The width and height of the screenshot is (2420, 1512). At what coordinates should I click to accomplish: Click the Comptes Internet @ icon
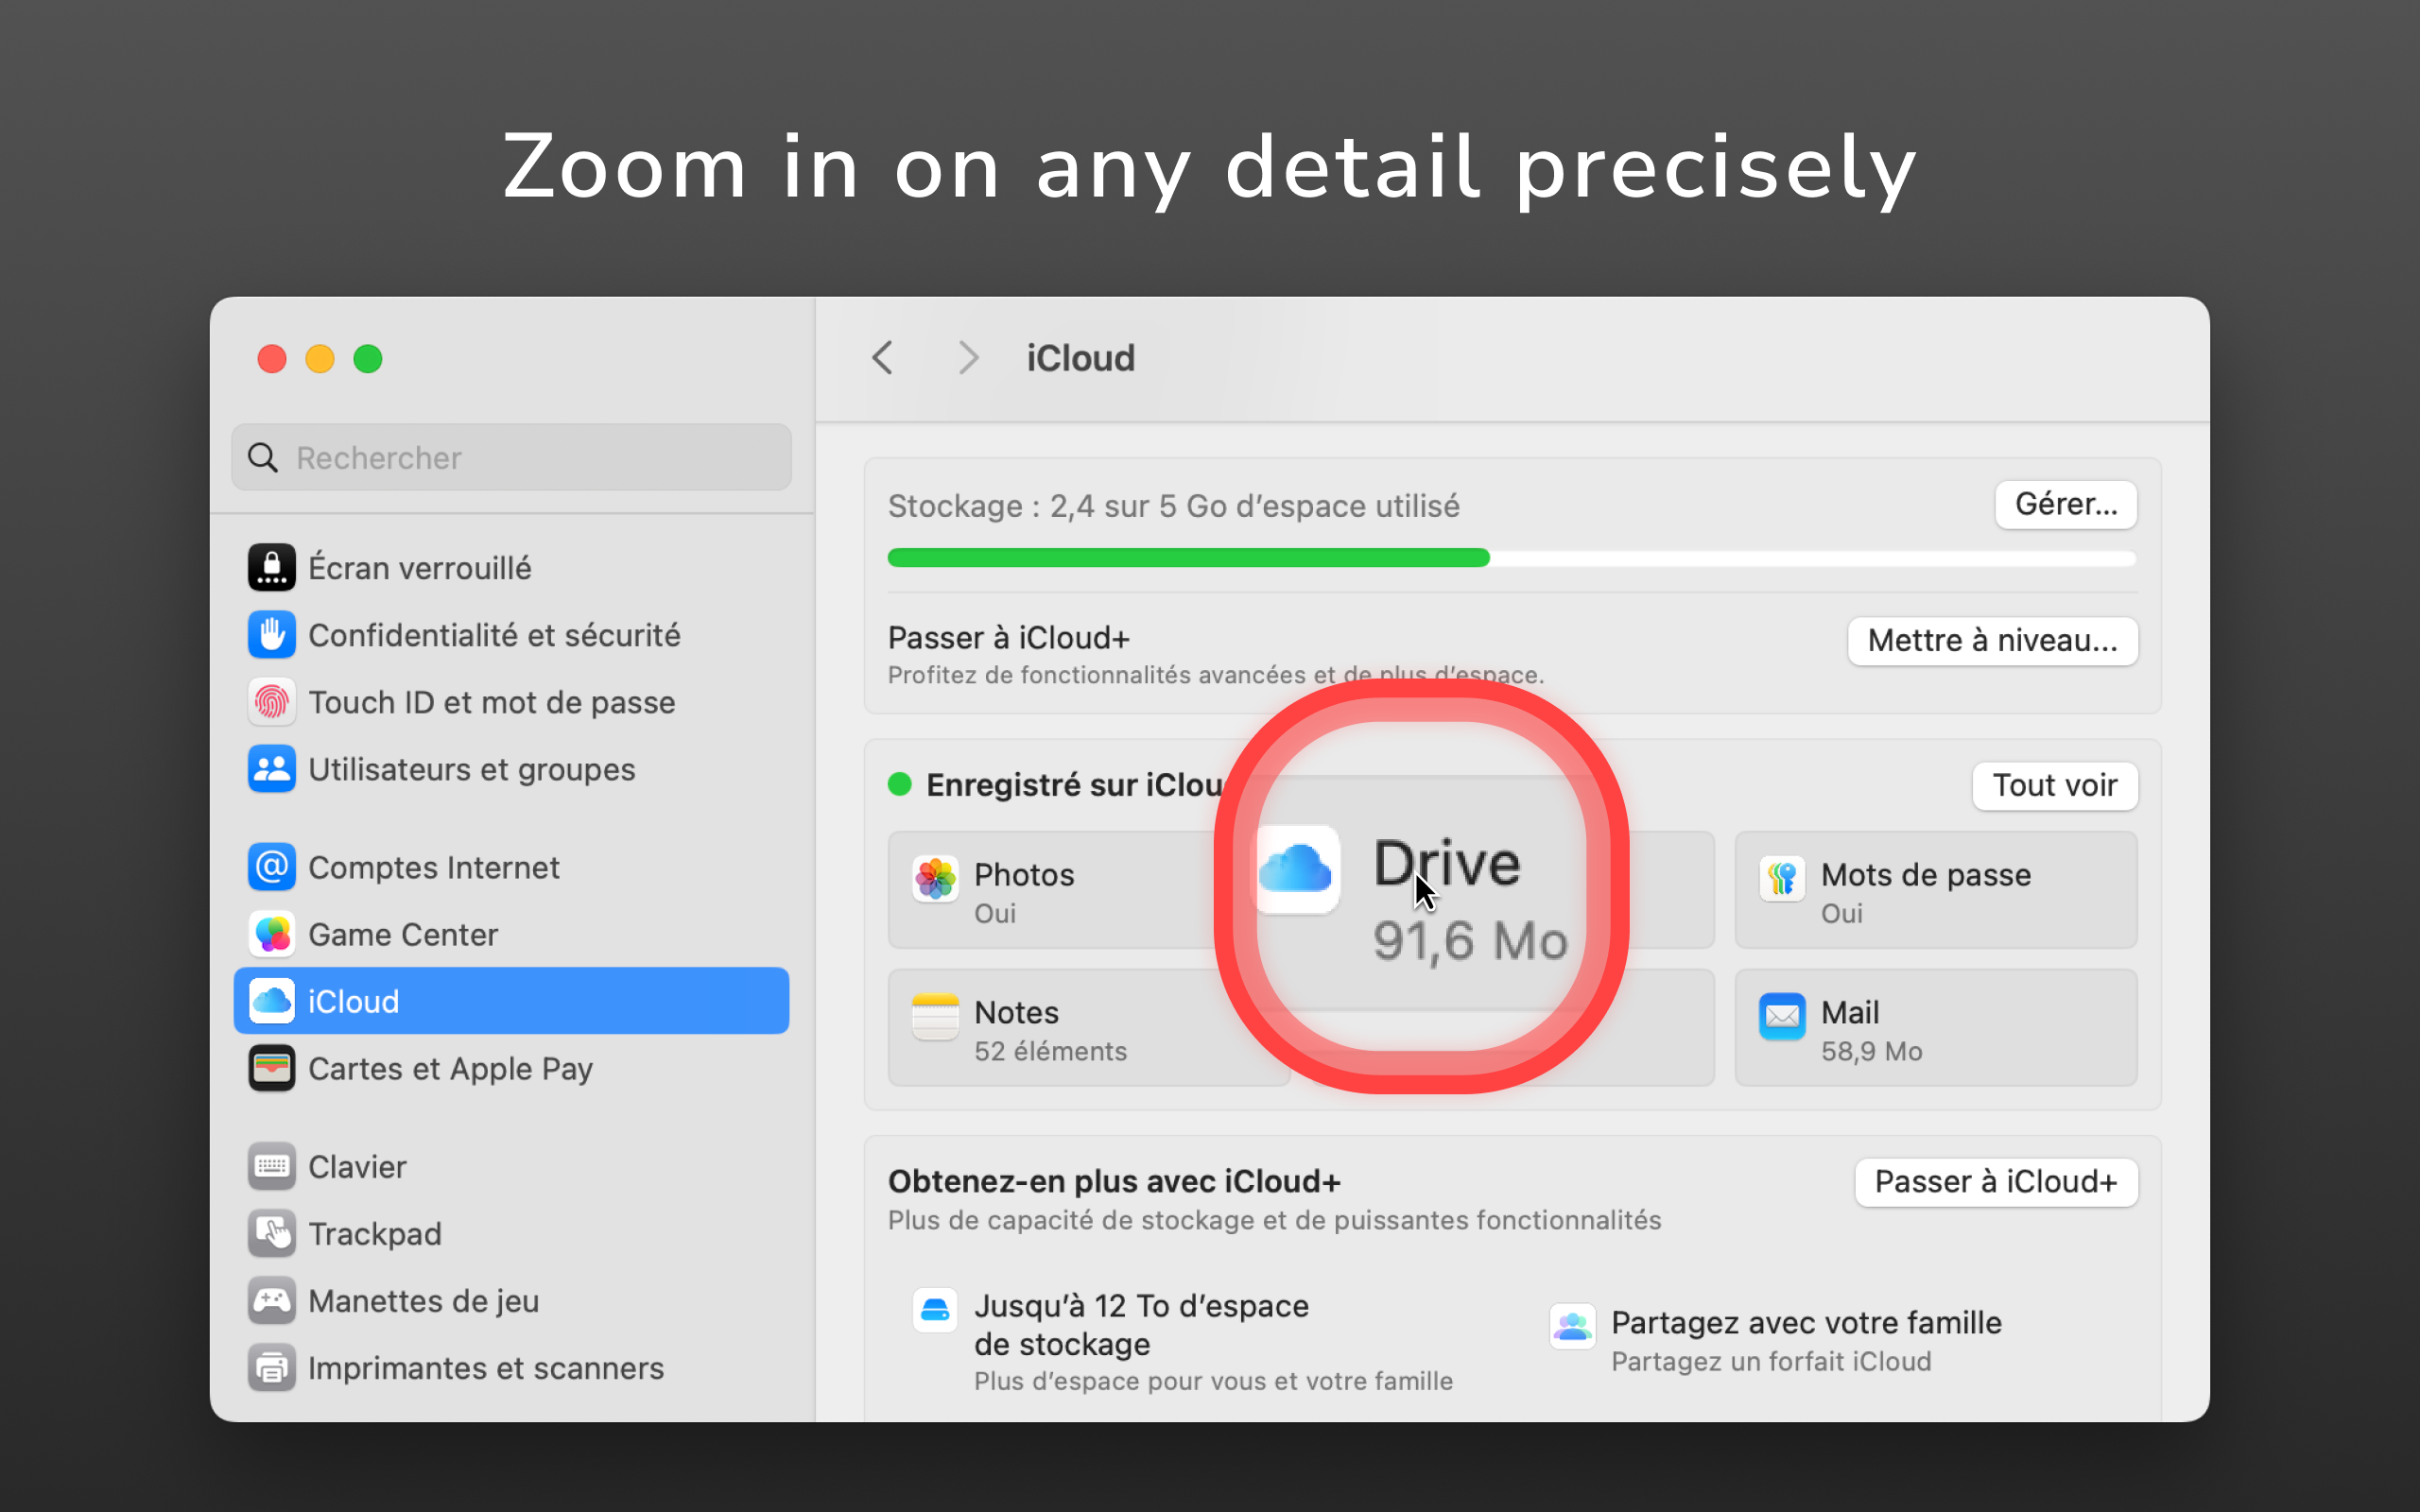coord(271,867)
